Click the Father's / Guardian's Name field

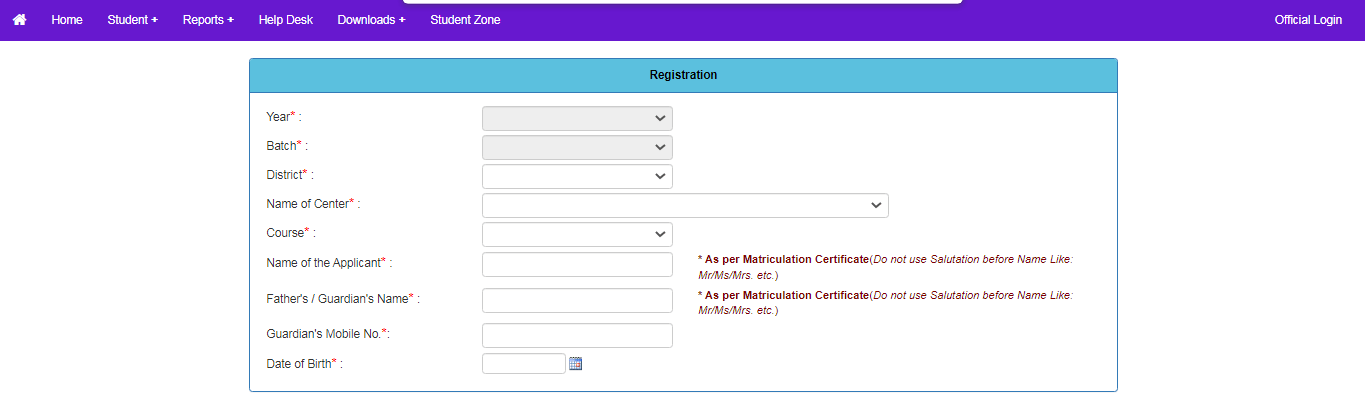577,300
